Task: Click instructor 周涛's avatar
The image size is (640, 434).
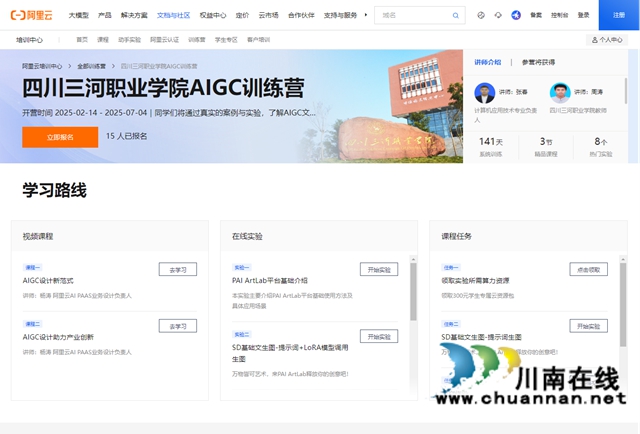Action: point(560,93)
